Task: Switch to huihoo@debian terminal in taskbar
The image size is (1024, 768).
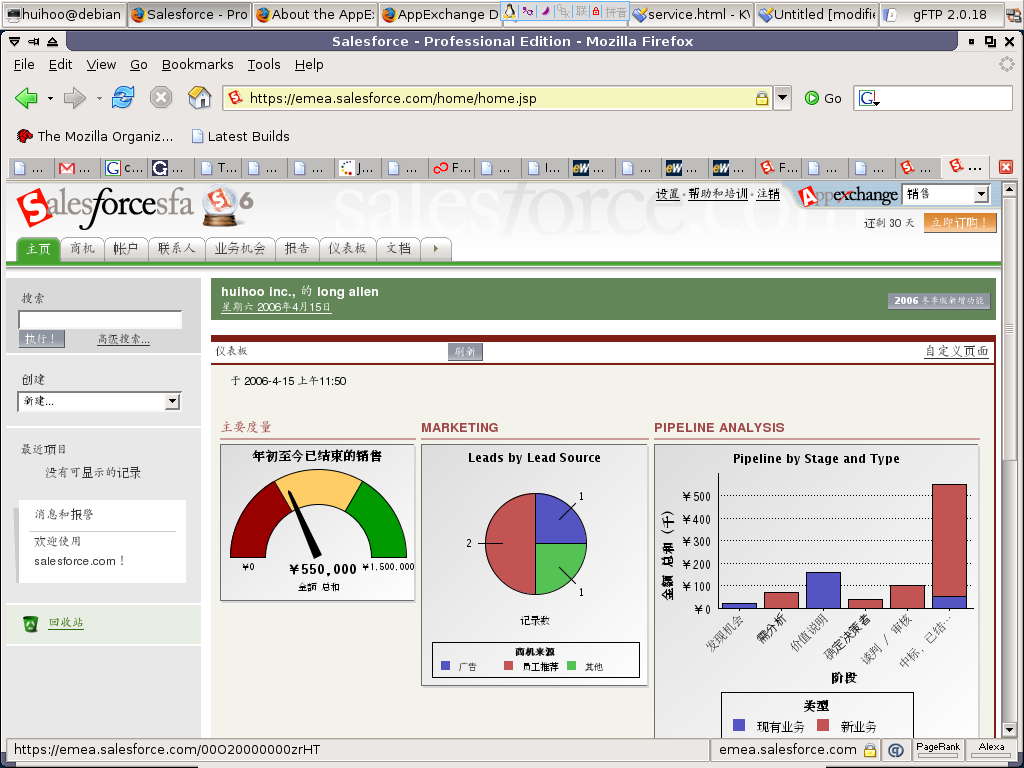Action: (x=64, y=14)
